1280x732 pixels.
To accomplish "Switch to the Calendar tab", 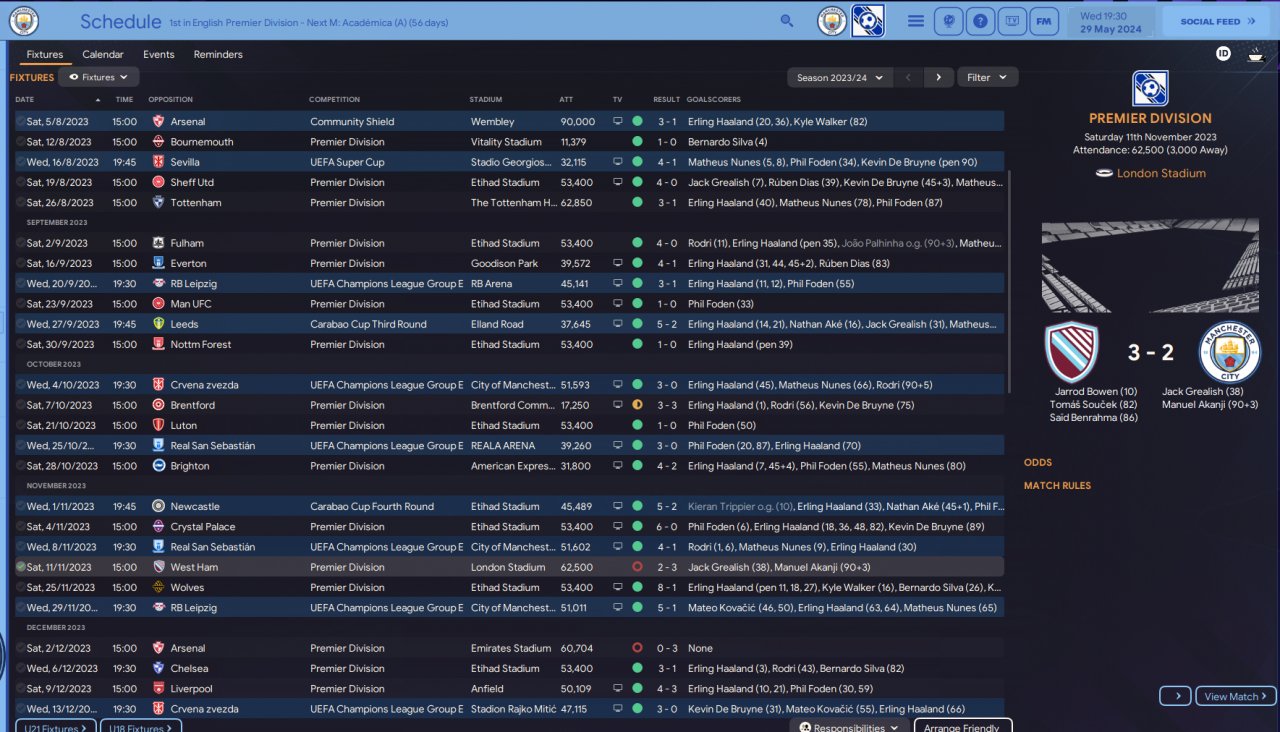I will (x=103, y=54).
